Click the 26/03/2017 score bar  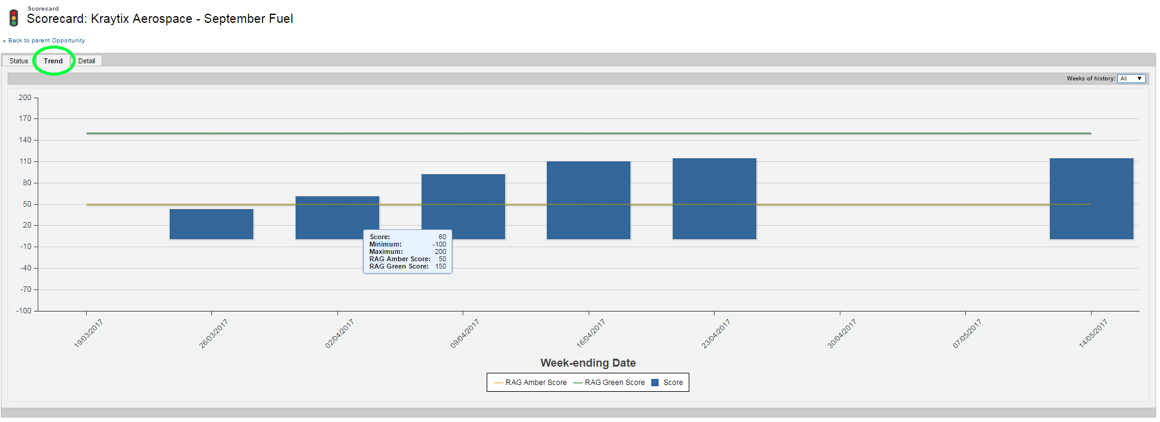(212, 224)
